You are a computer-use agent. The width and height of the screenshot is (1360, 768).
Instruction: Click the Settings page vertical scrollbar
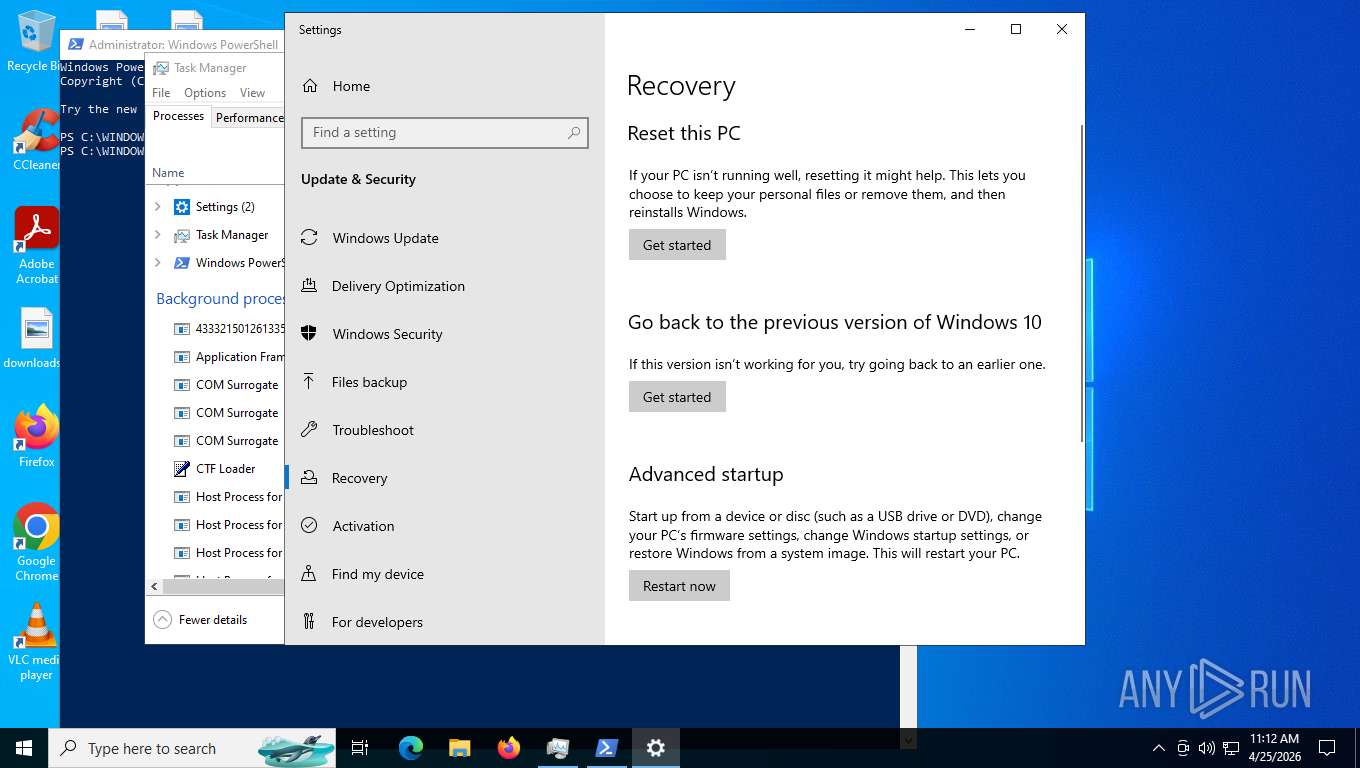coord(1081,283)
